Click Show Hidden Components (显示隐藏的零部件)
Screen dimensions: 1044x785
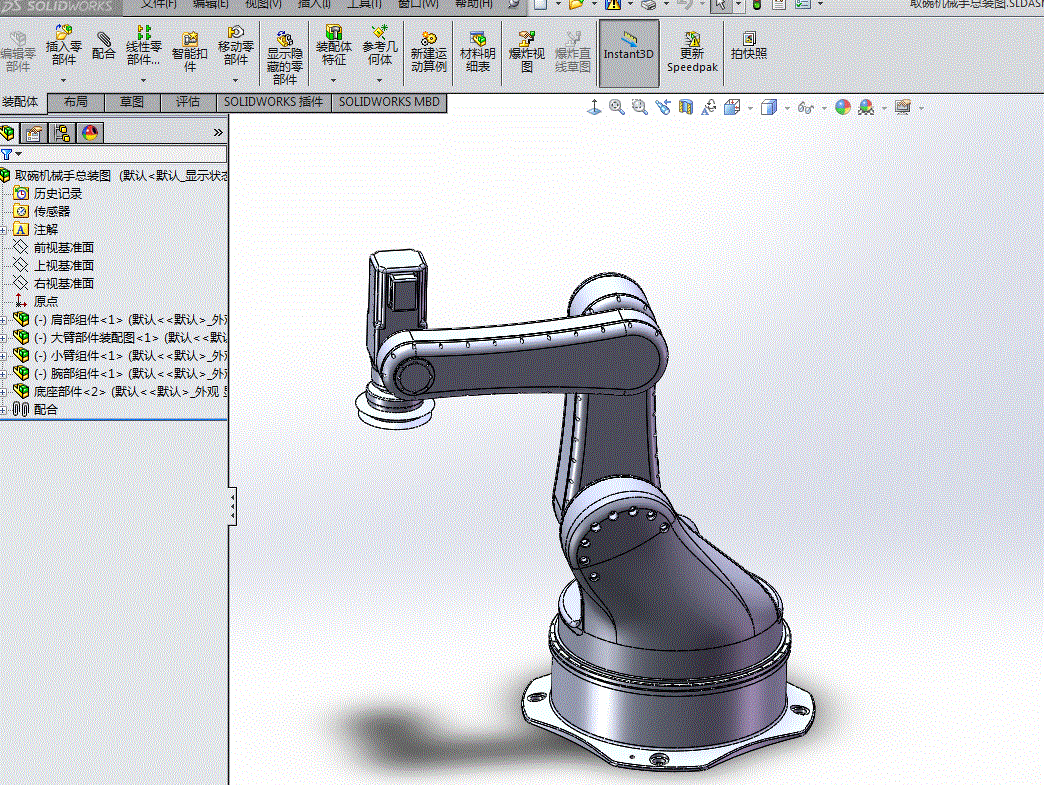(284, 57)
